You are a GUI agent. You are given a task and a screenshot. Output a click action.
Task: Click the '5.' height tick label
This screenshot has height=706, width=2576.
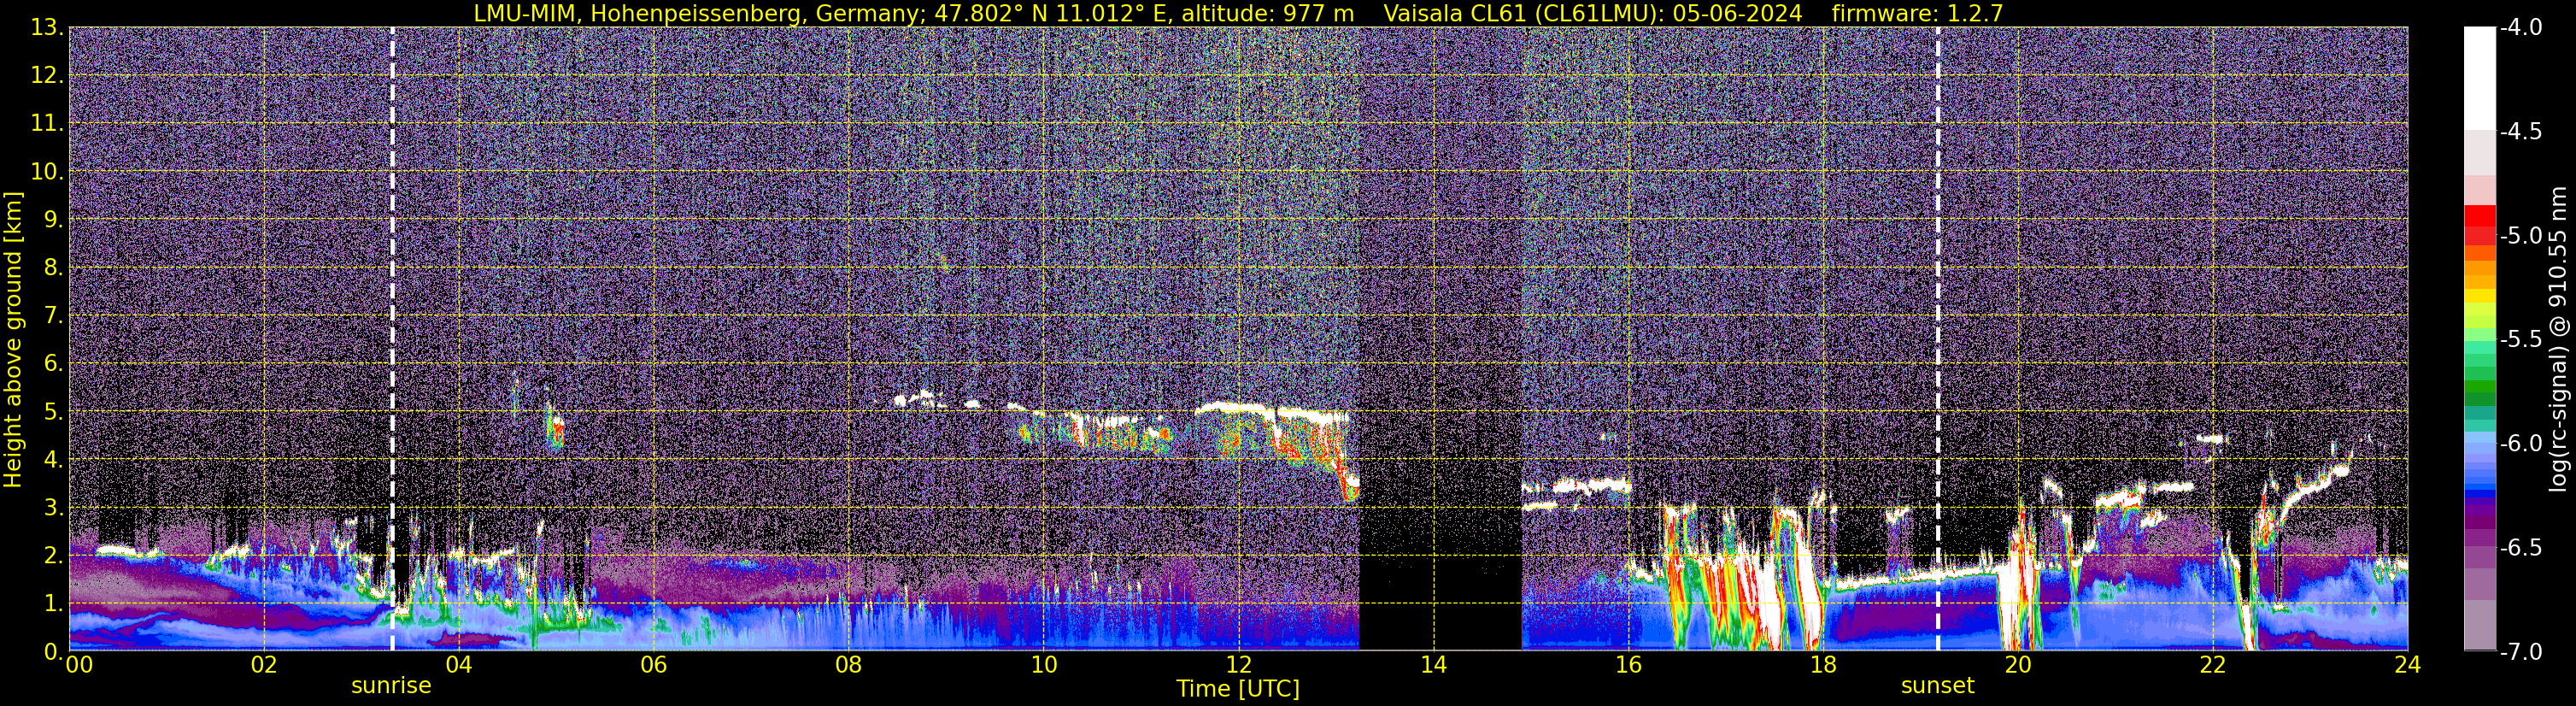52,412
